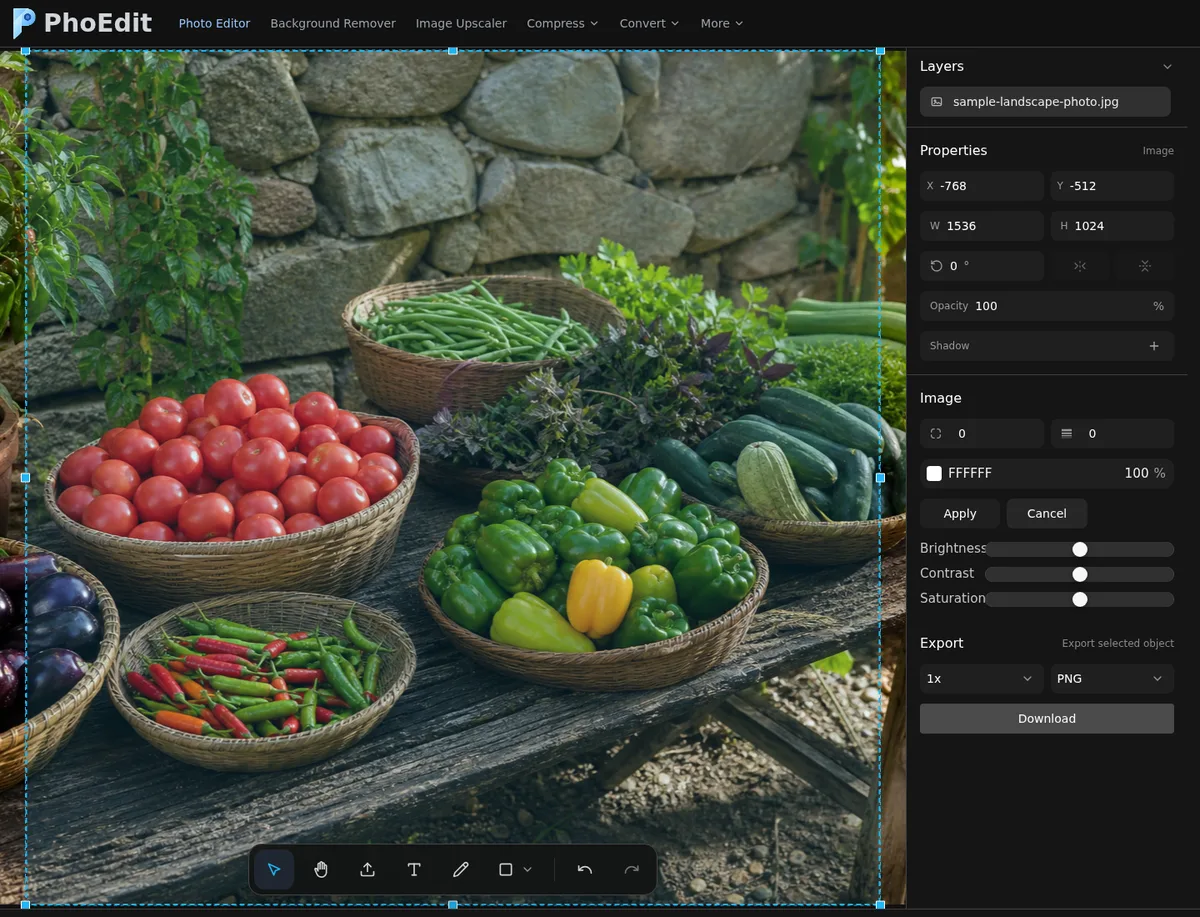The height and width of the screenshot is (917, 1200).
Task: Click the corner radius value field
Action: [982, 434]
